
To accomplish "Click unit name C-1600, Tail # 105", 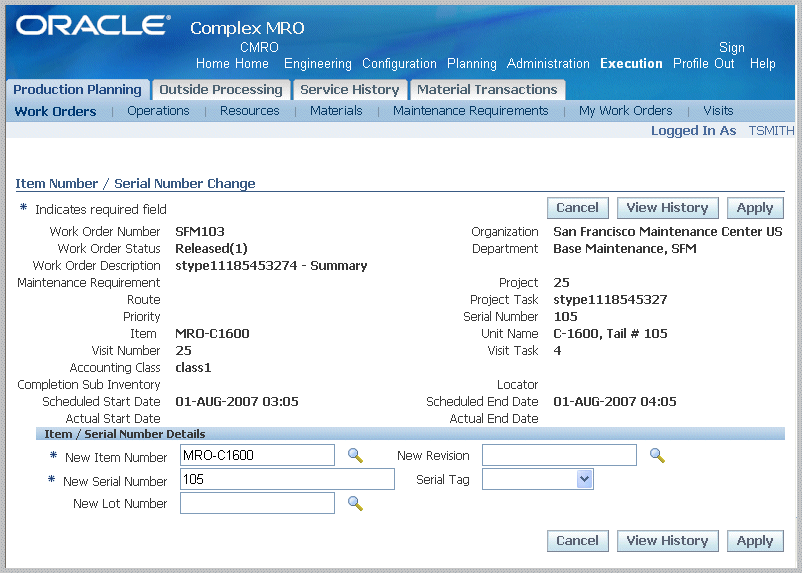I will [610, 334].
